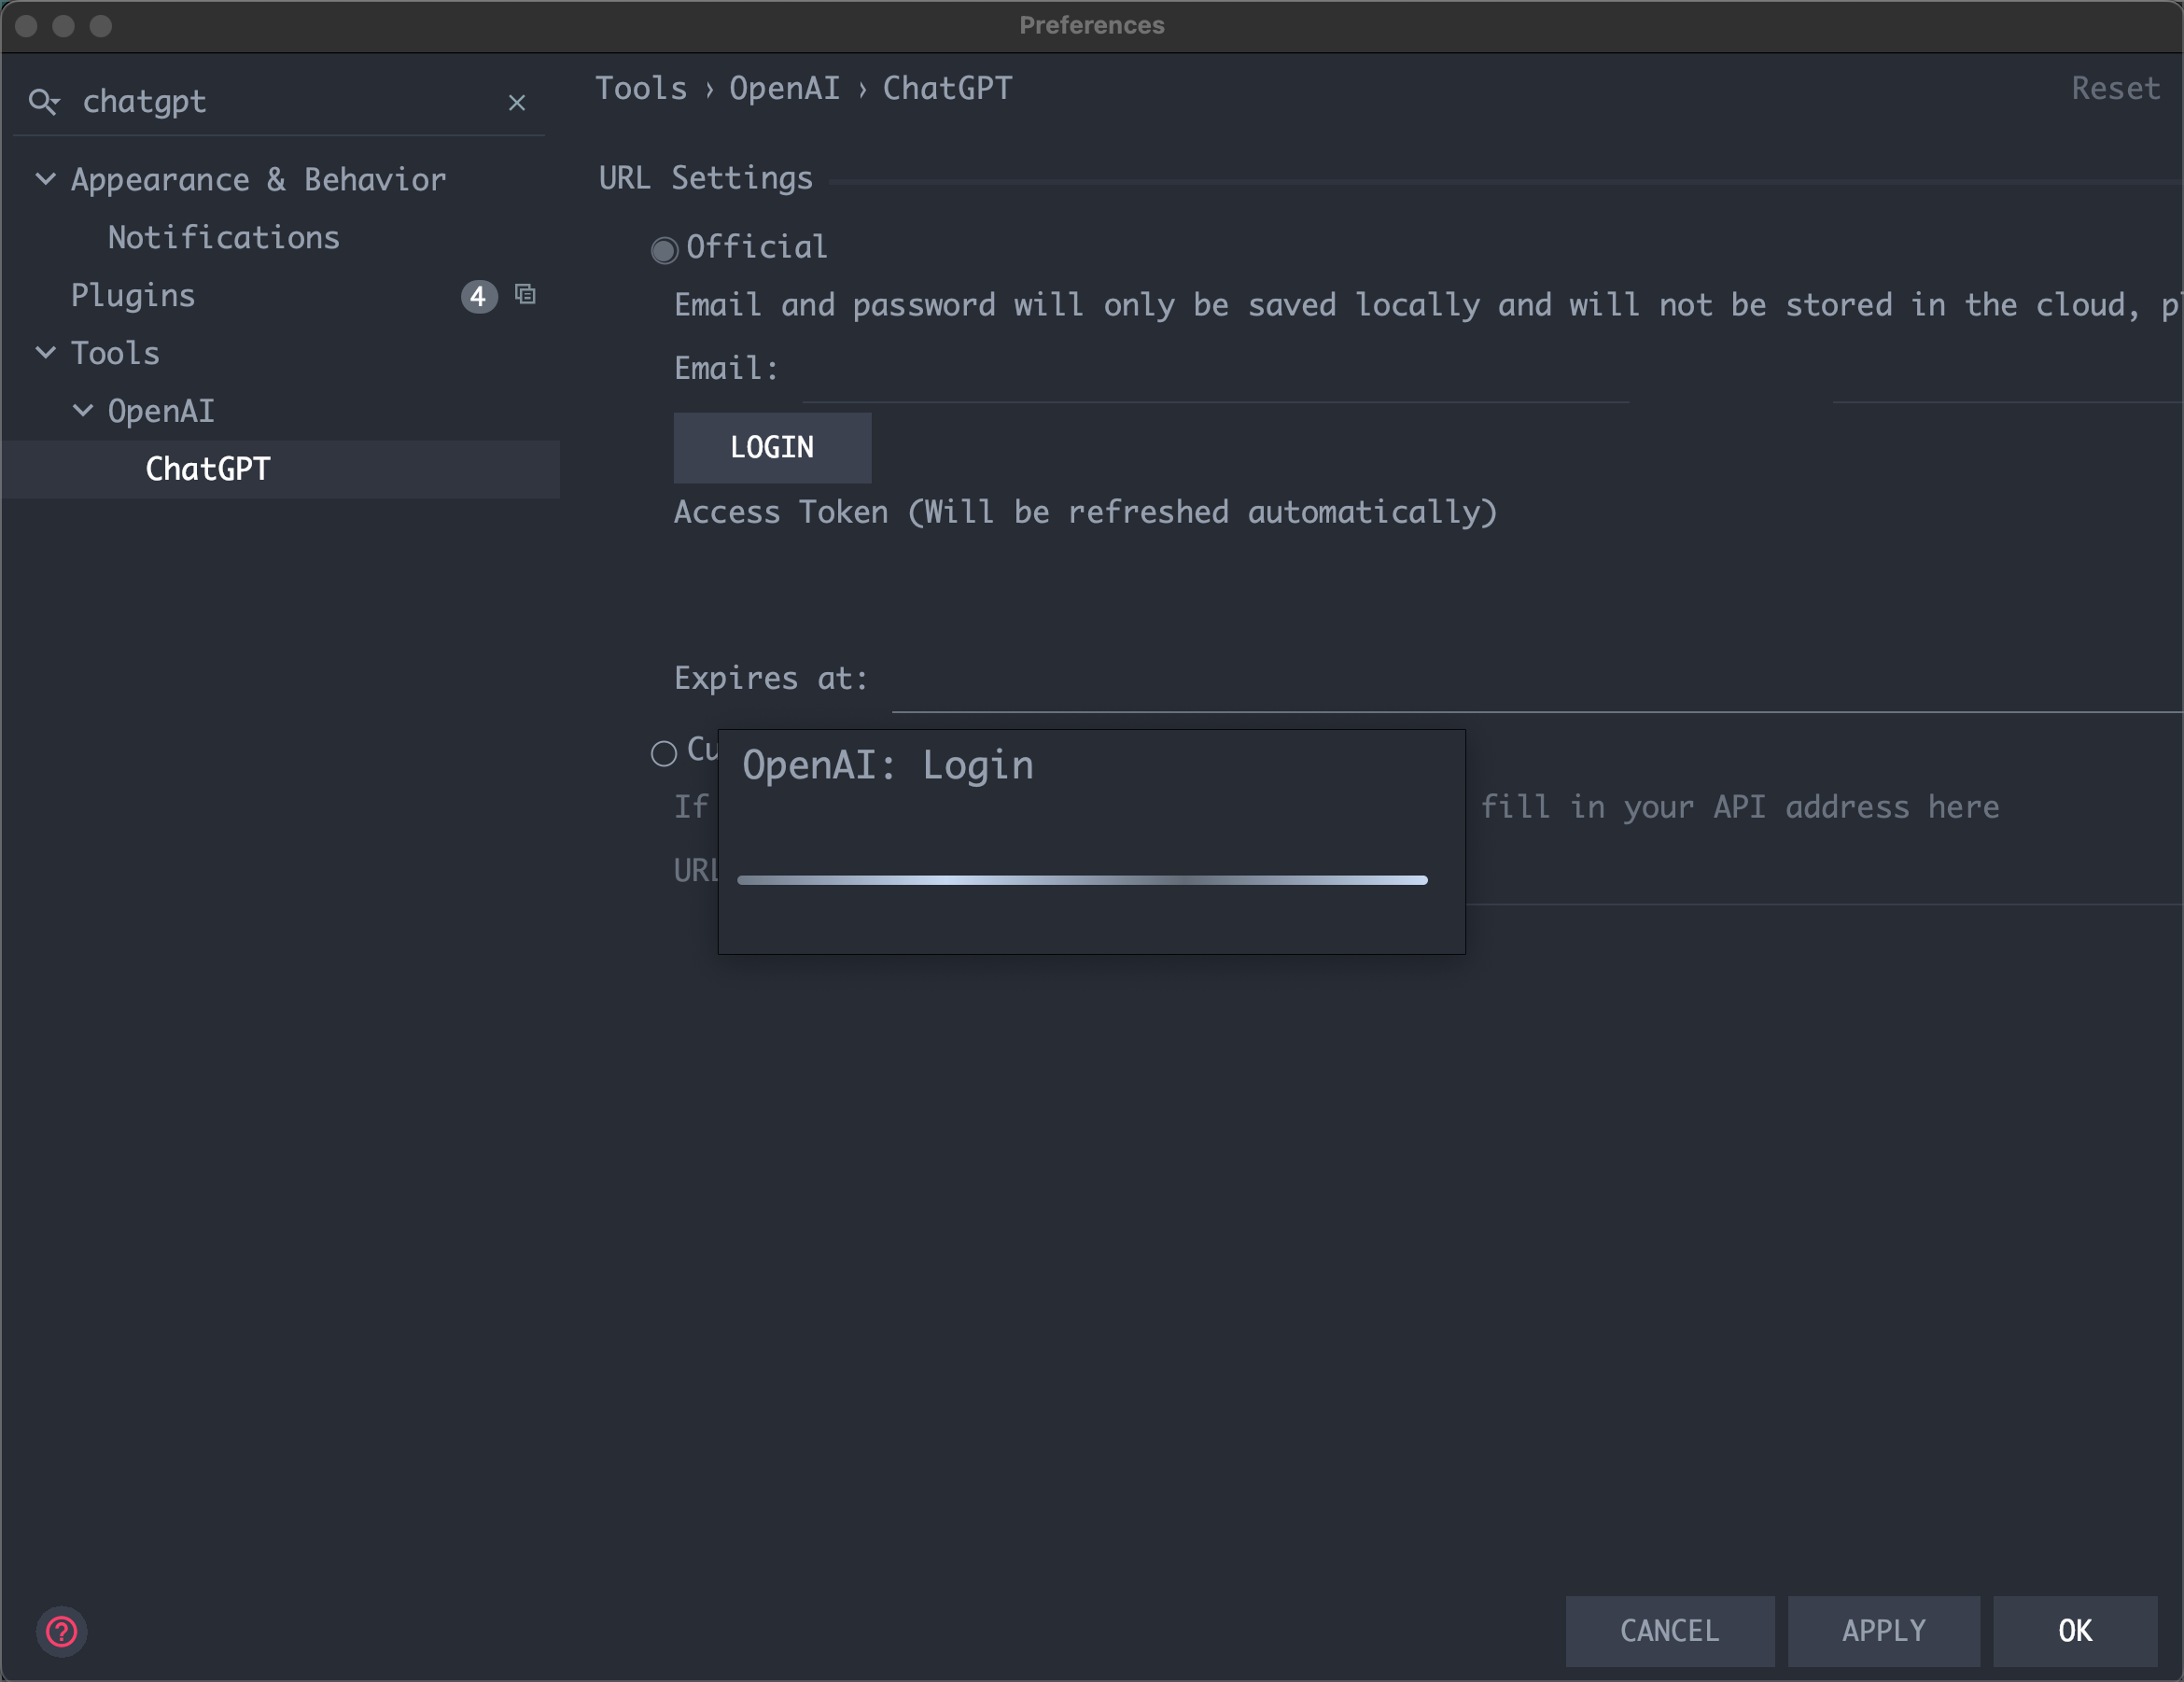Select the Custom URL option
2184x1682 pixels.
(663, 755)
